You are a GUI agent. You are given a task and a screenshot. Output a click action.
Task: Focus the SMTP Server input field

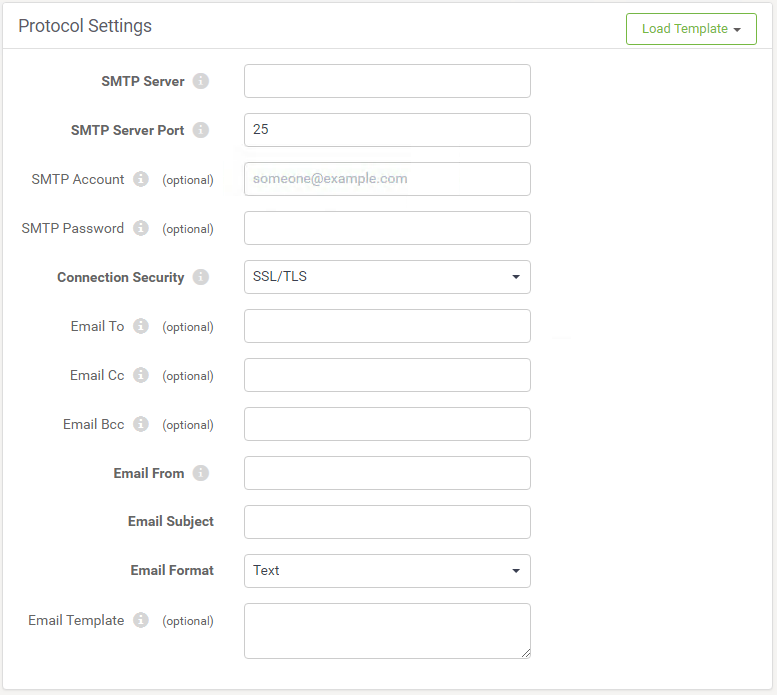(x=387, y=81)
